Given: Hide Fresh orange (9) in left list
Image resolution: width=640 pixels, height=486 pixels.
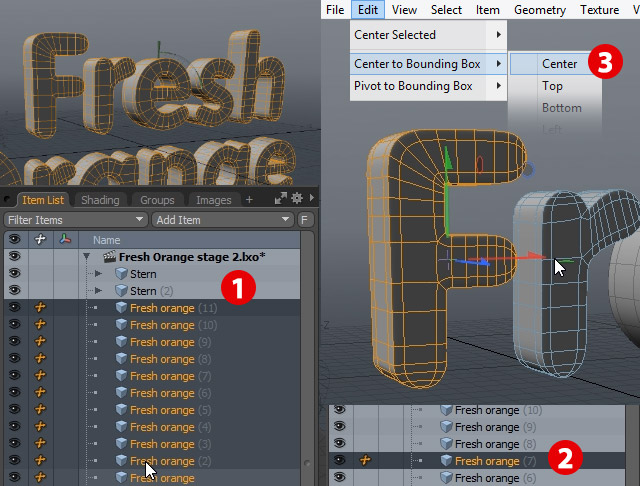Looking at the screenshot, I should pos(15,341).
